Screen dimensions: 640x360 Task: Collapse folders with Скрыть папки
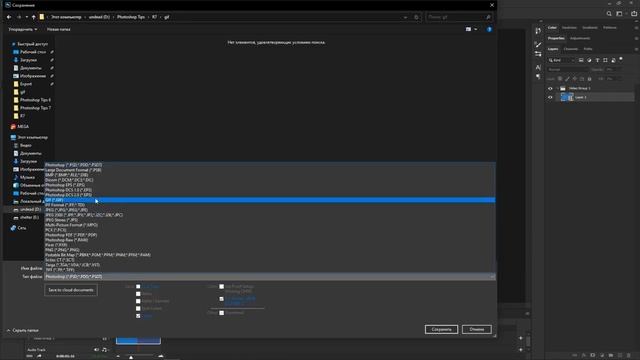[22, 330]
